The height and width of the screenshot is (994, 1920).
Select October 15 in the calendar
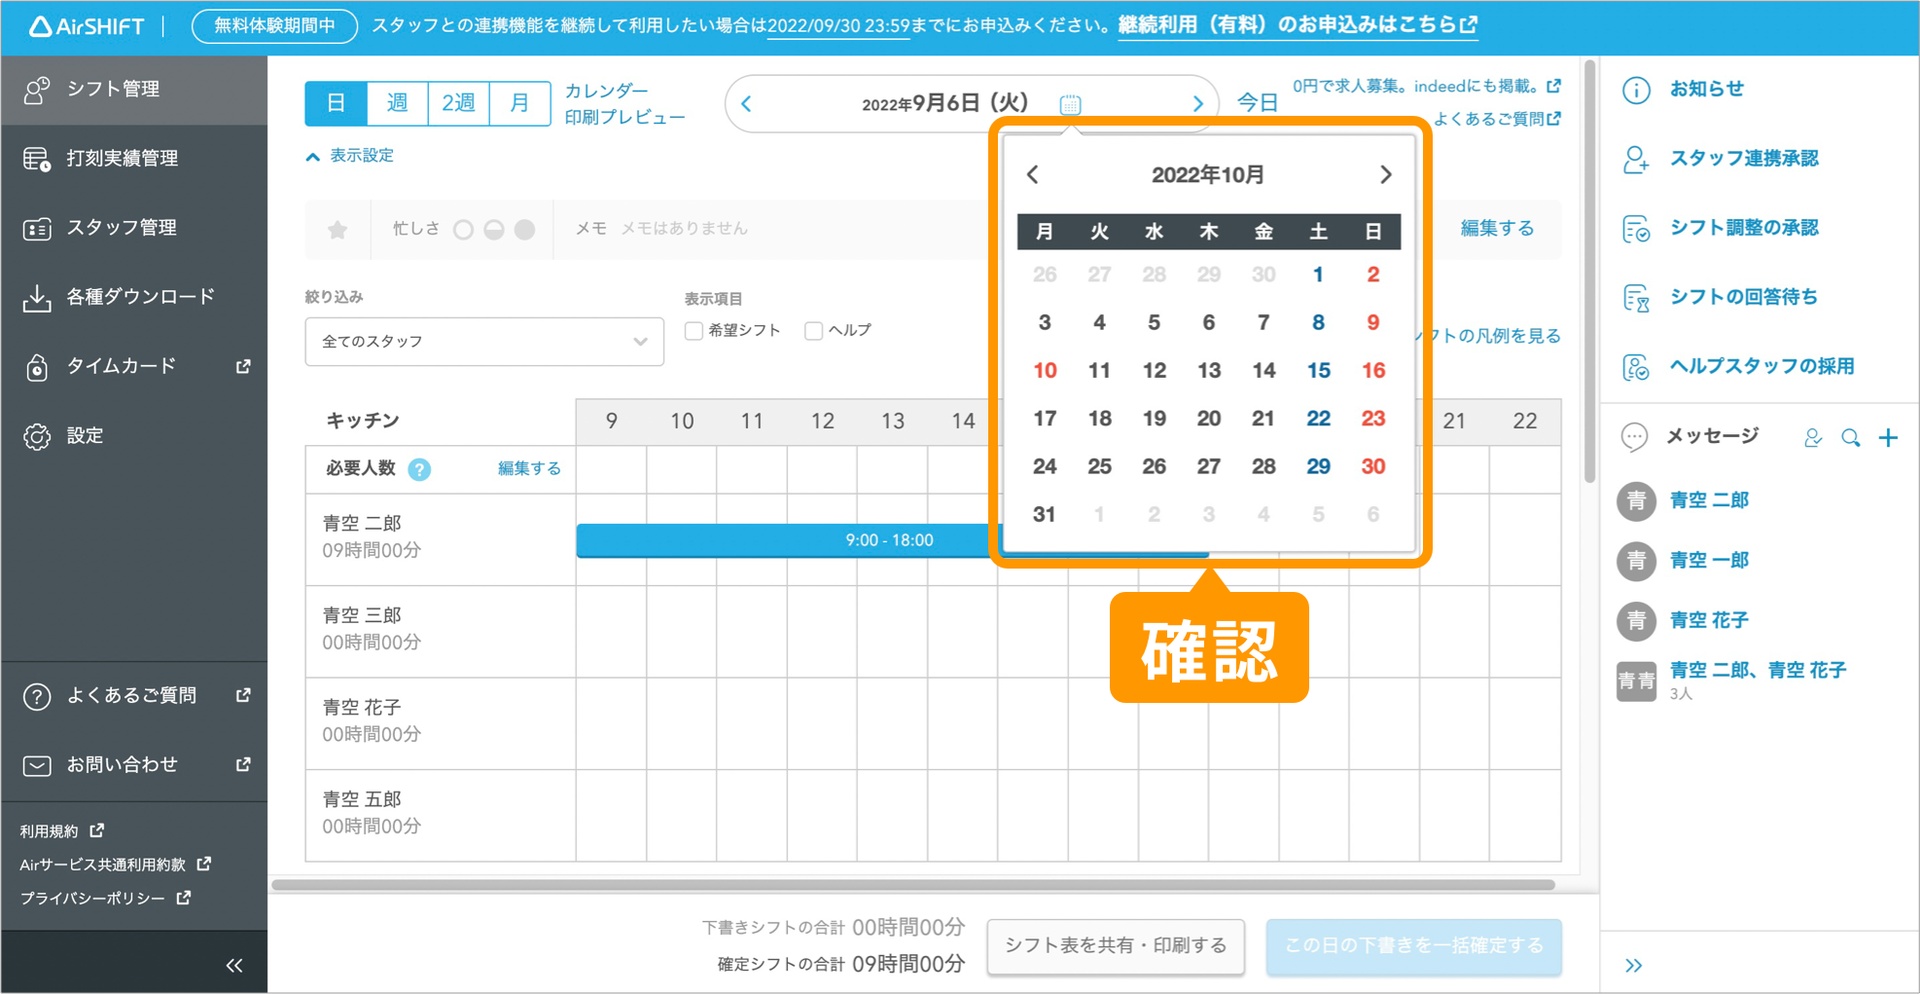[x=1318, y=371]
